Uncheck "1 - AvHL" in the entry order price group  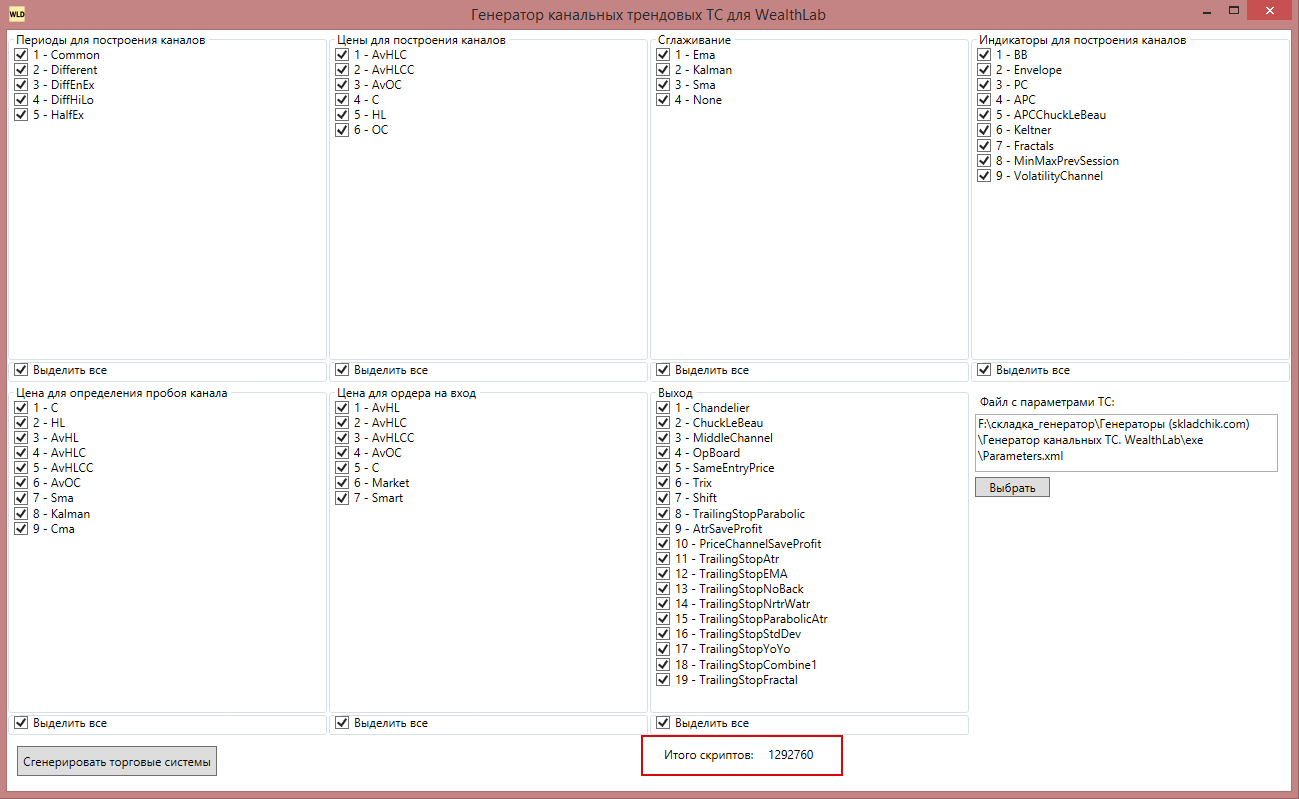342,408
